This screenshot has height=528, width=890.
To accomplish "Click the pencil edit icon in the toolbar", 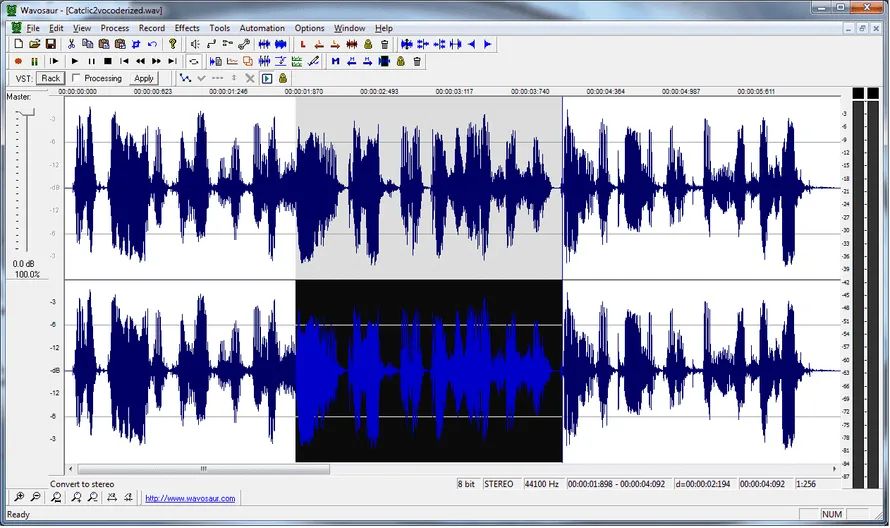I will point(313,61).
